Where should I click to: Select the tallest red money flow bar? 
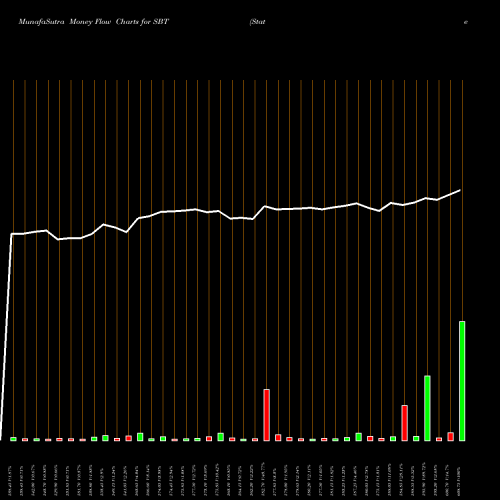tap(266, 415)
